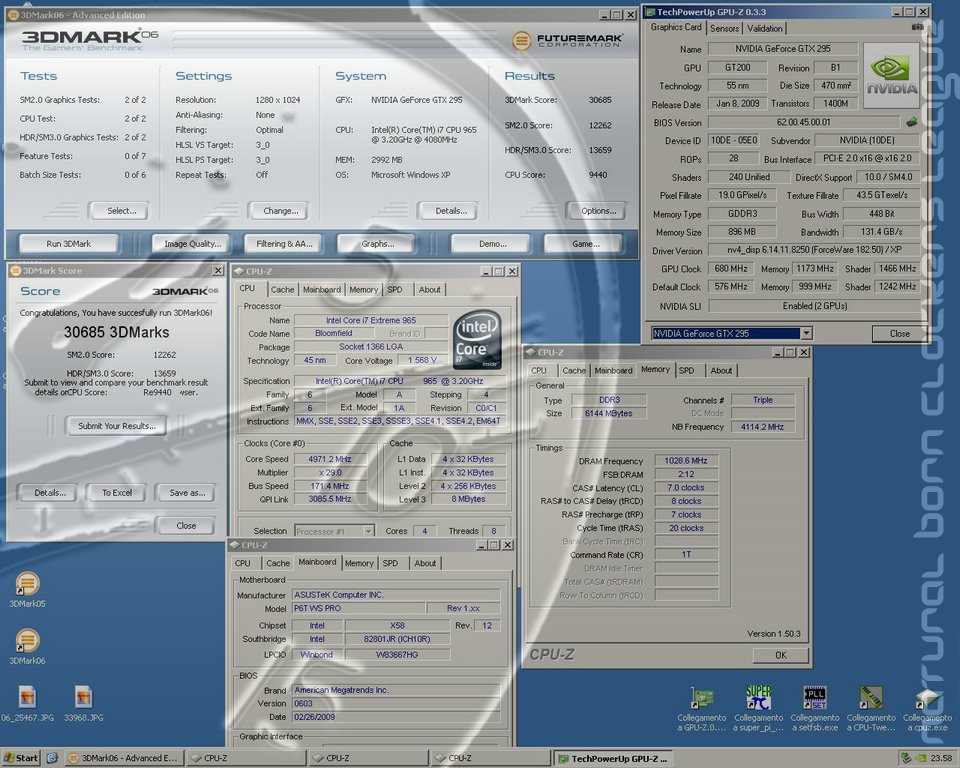The height and width of the screenshot is (768, 960).
Task: Start the Demo... in 3DMark06
Action: coord(492,244)
